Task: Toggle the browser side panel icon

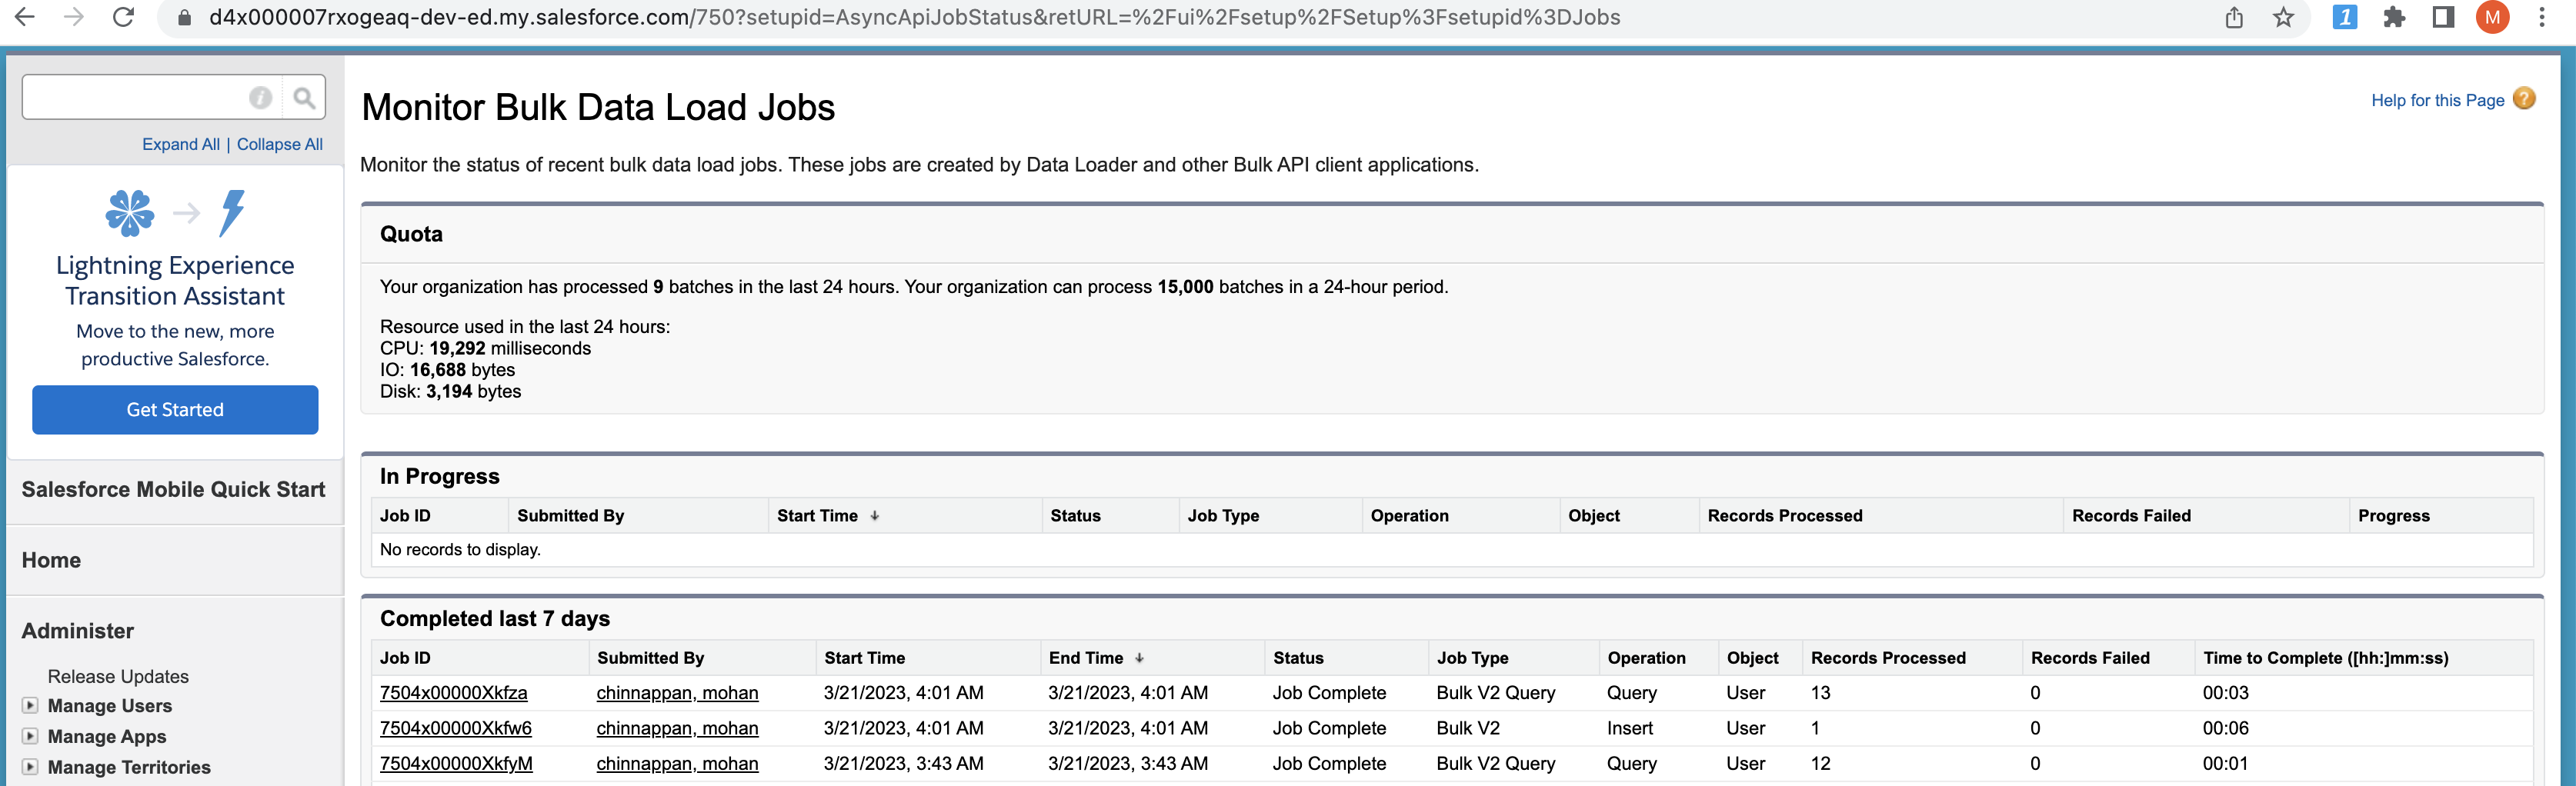Action: point(2443,17)
